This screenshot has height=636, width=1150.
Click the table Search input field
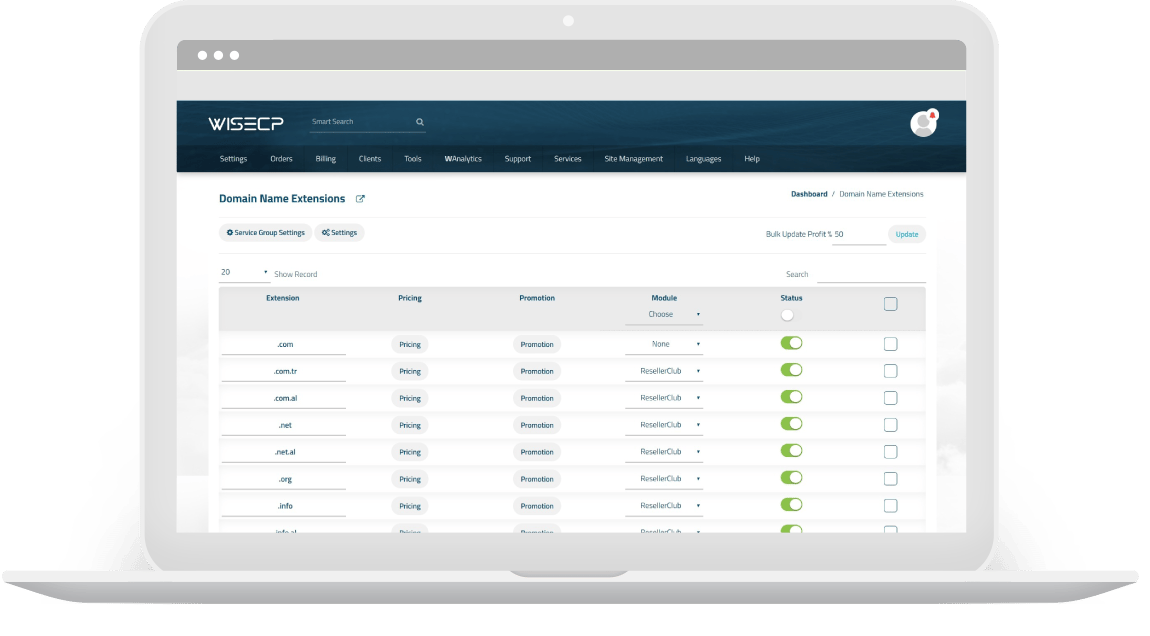pos(871,274)
